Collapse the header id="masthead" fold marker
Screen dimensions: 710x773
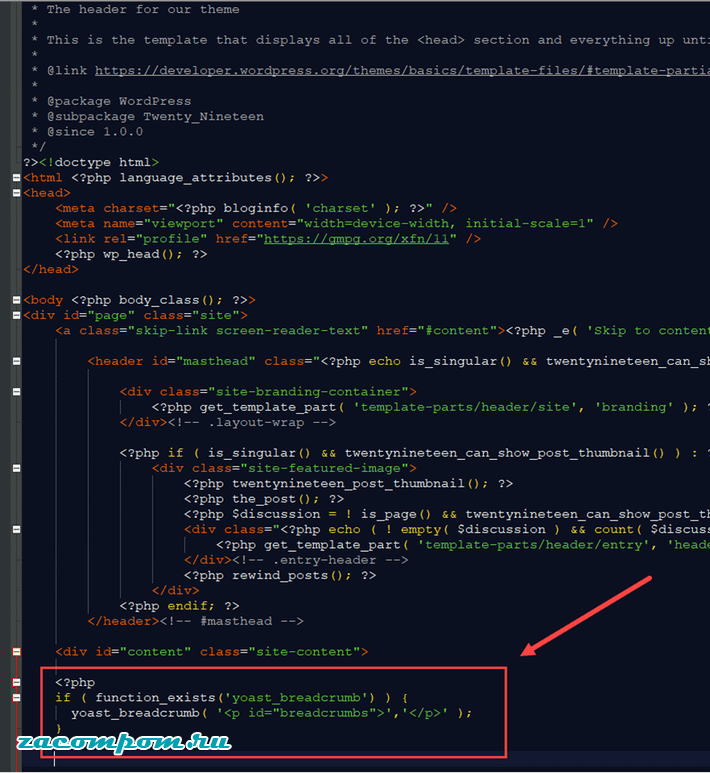(16, 361)
